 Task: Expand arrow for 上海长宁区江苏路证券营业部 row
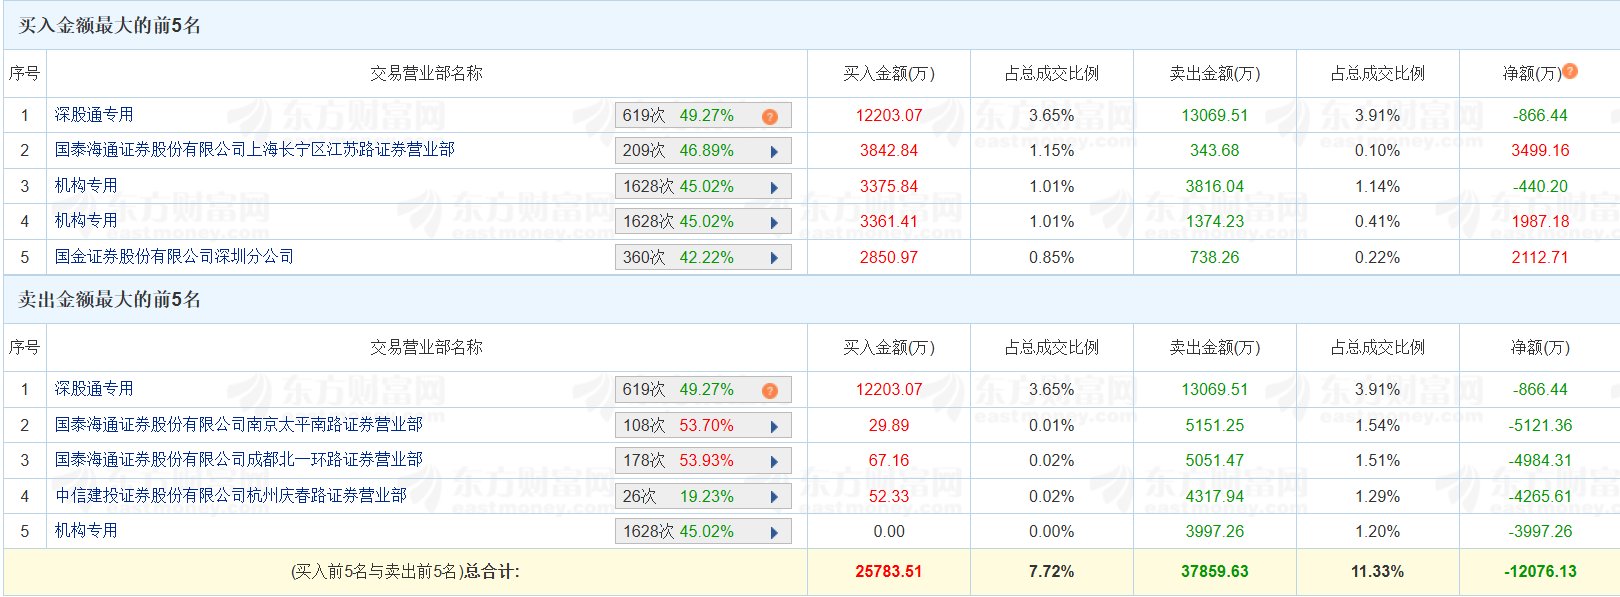coord(774,152)
